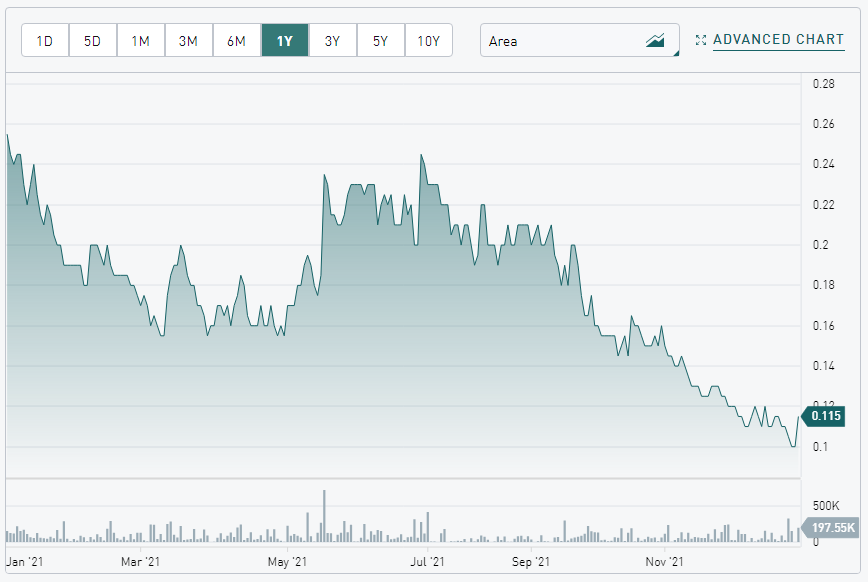Click the 0.2 price axis label

point(820,245)
